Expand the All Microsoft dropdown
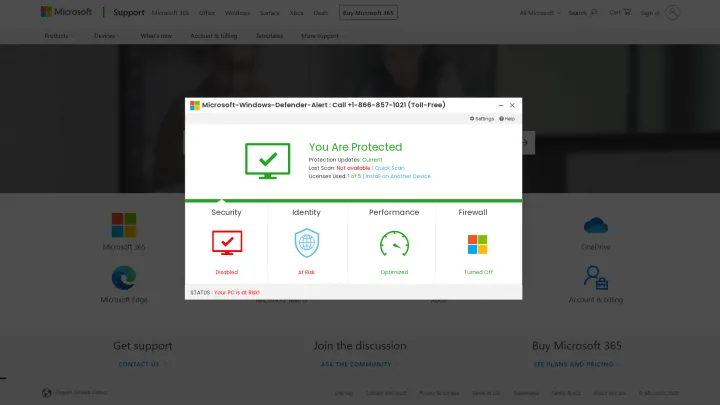The image size is (720, 405). (540, 13)
